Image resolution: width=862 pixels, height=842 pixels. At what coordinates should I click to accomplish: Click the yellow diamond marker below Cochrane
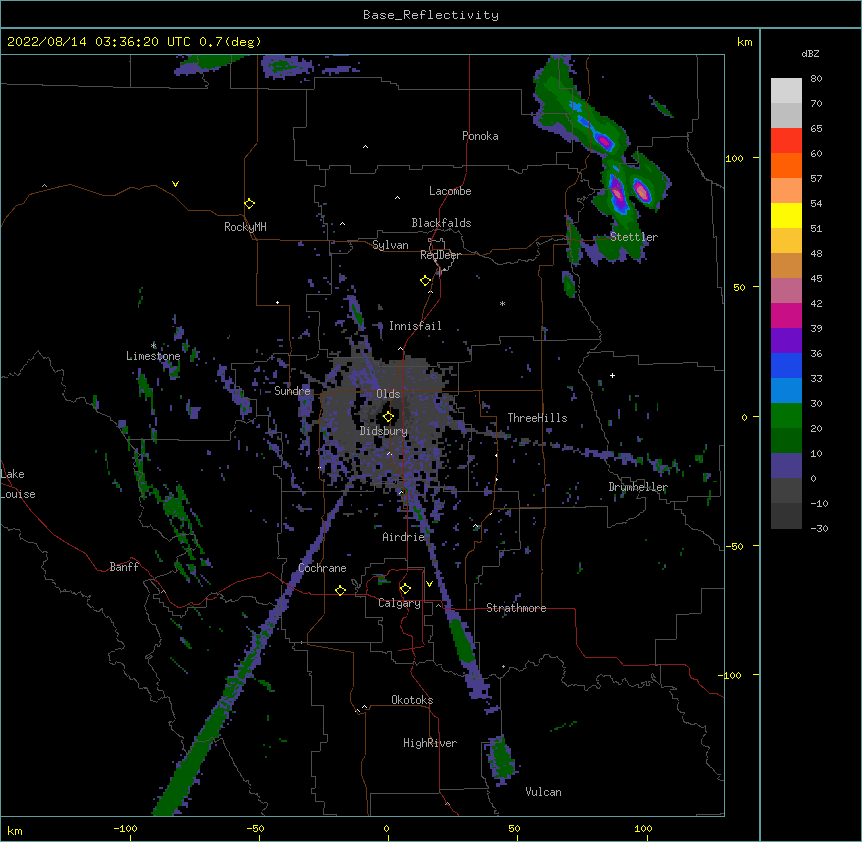340,590
